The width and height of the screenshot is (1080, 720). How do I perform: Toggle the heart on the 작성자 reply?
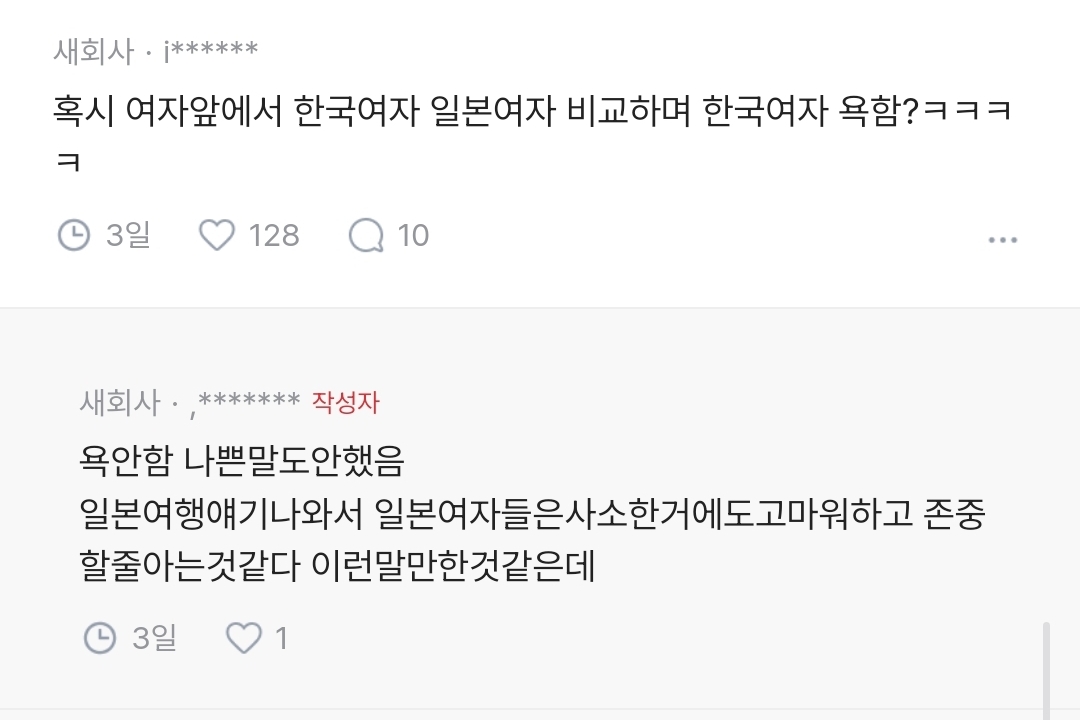[x=243, y=638]
